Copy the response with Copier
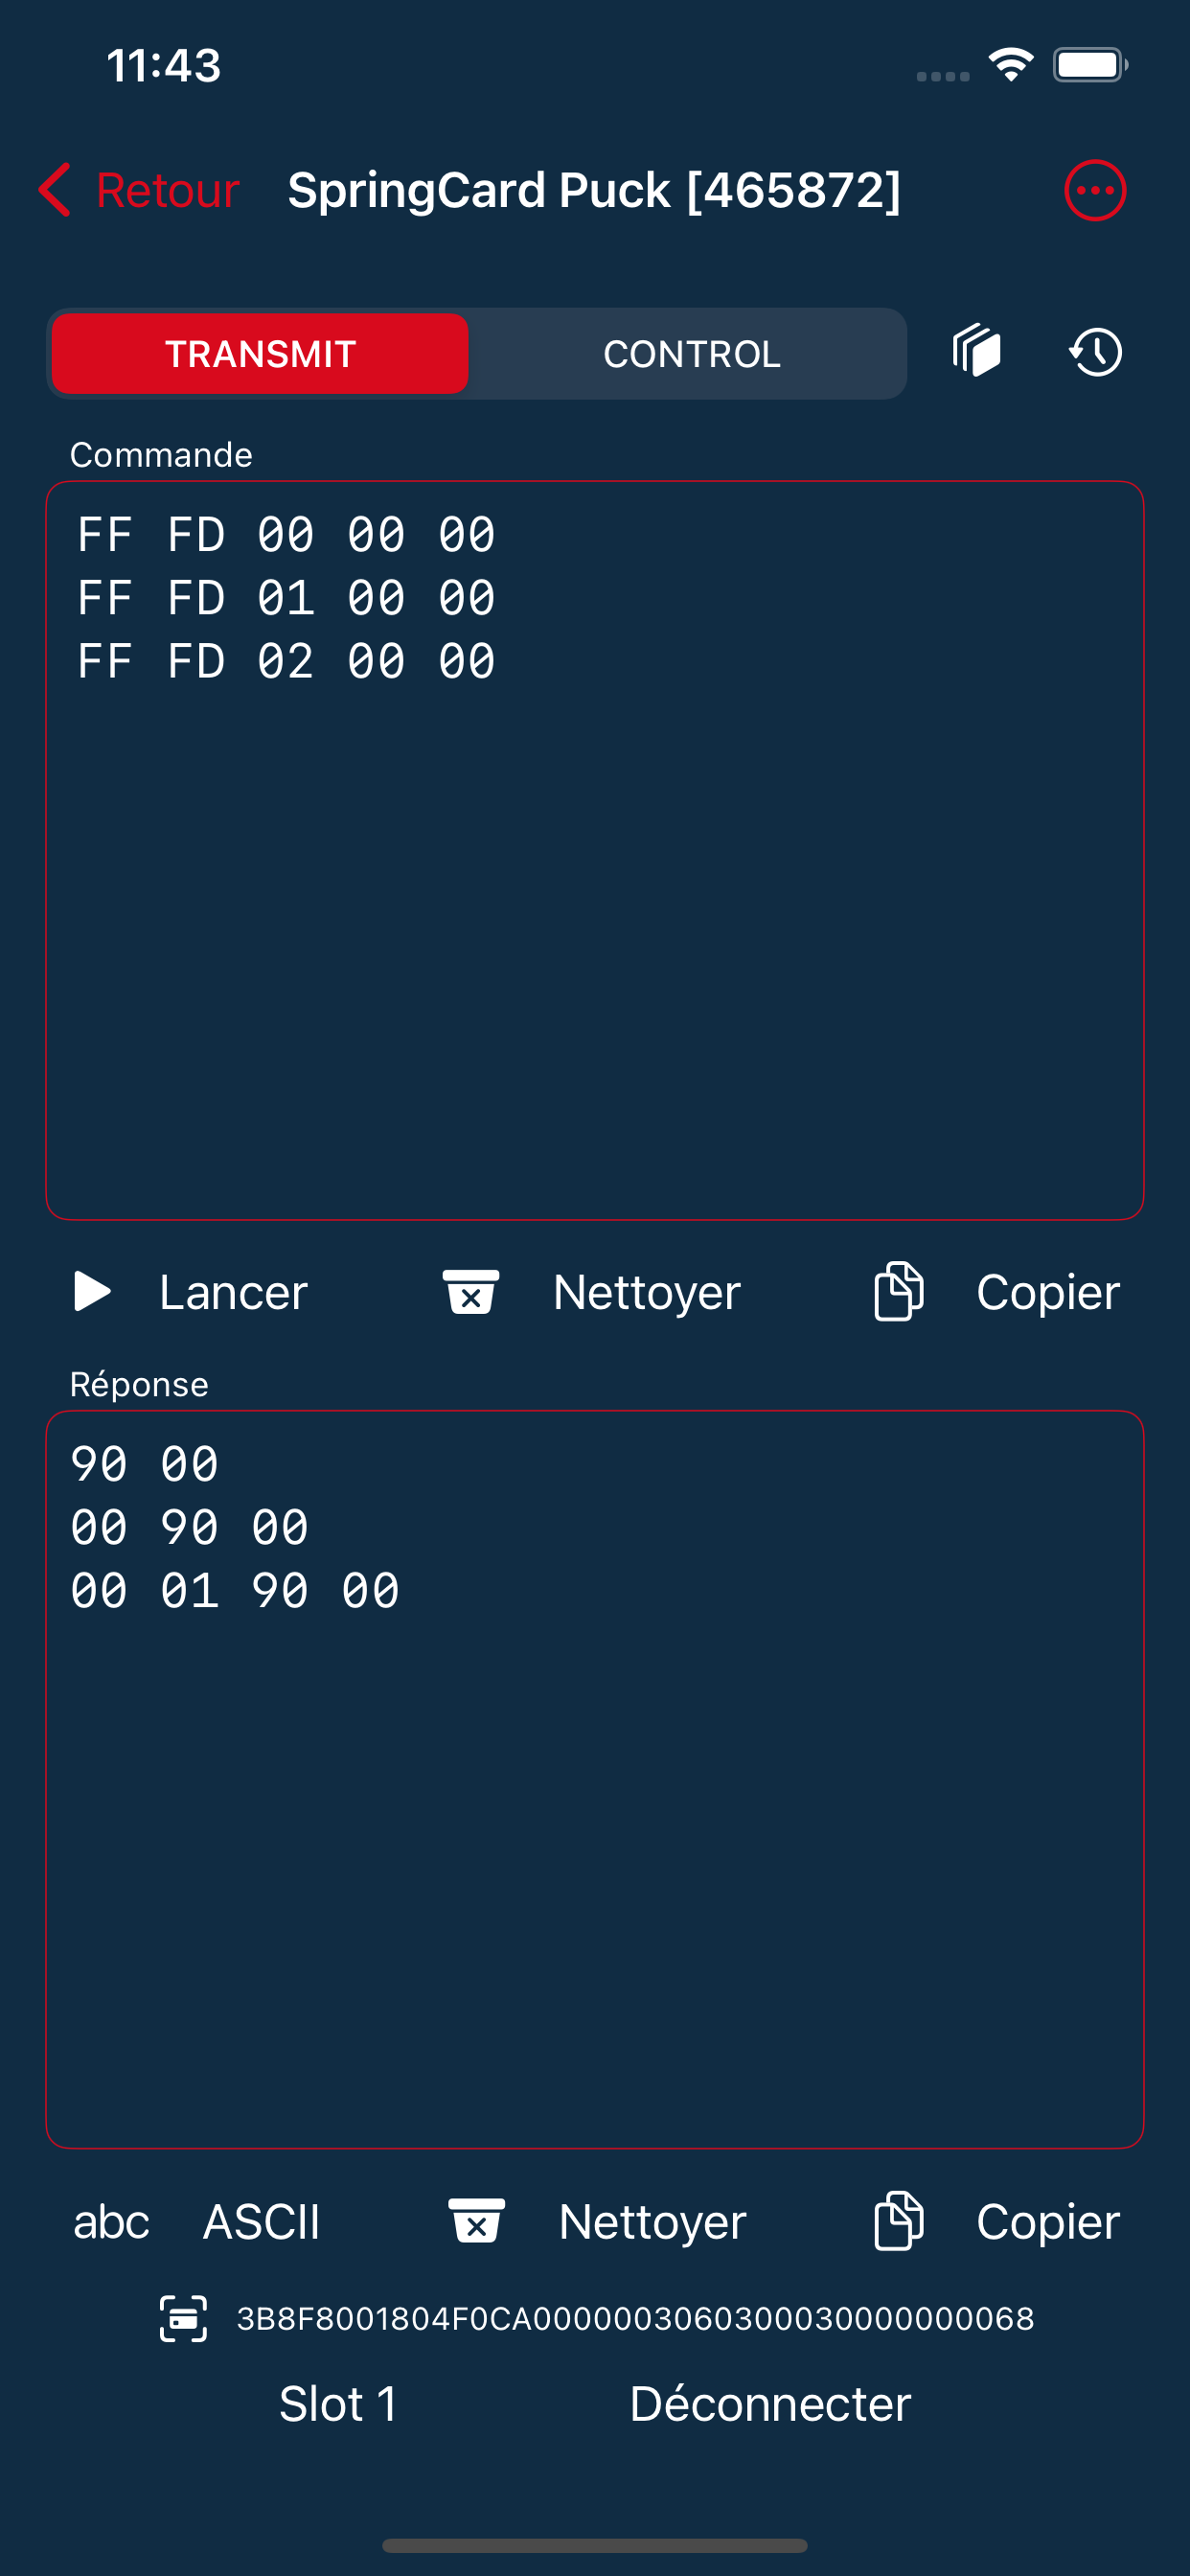This screenshot has height=2576, width=1190. point(1048,2222)
